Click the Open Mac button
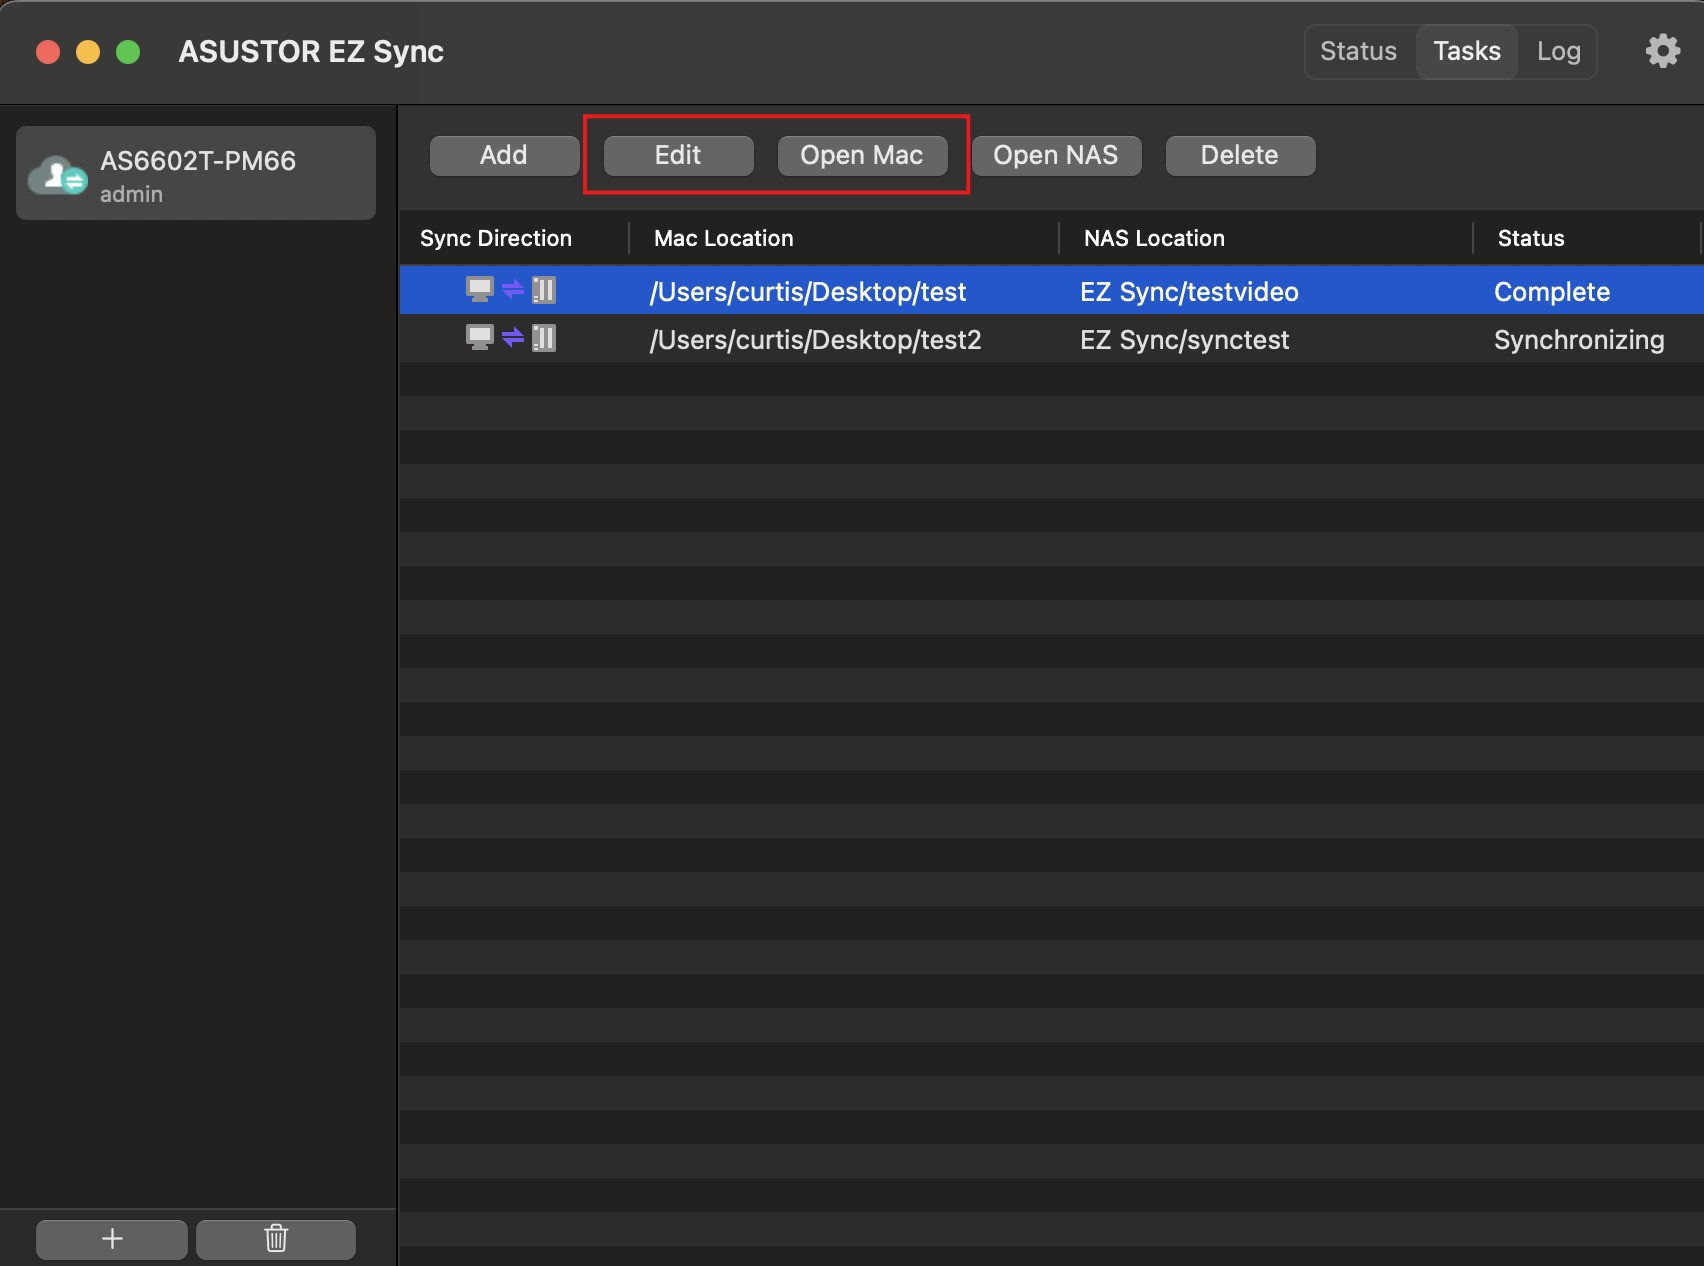This screenshot has height=1266, width=1704. (862, 155)
